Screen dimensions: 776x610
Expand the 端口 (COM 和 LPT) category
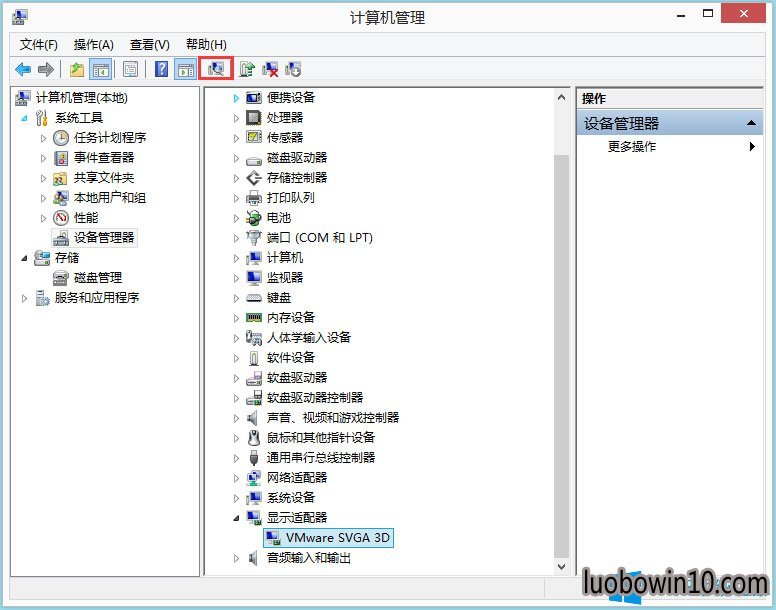click(x=236, y=238)
